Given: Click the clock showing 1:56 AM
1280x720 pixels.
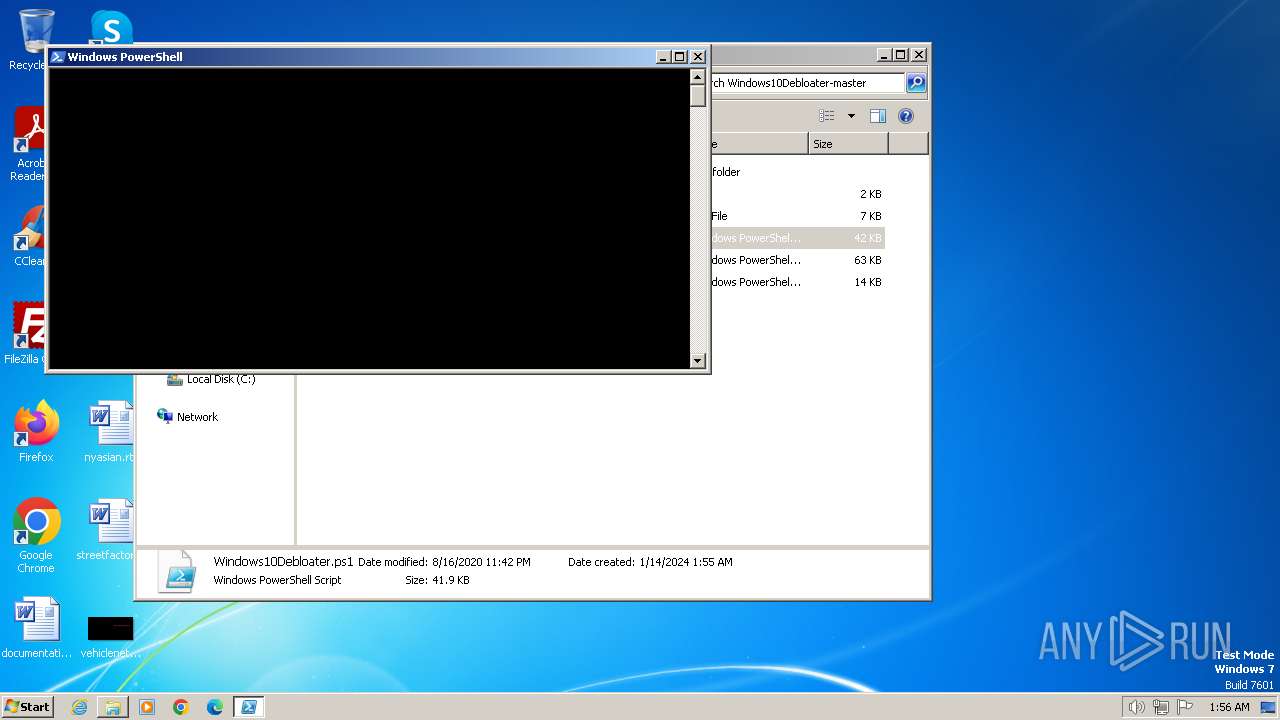Looking at the screenshot, I should tap(1229, 707).
